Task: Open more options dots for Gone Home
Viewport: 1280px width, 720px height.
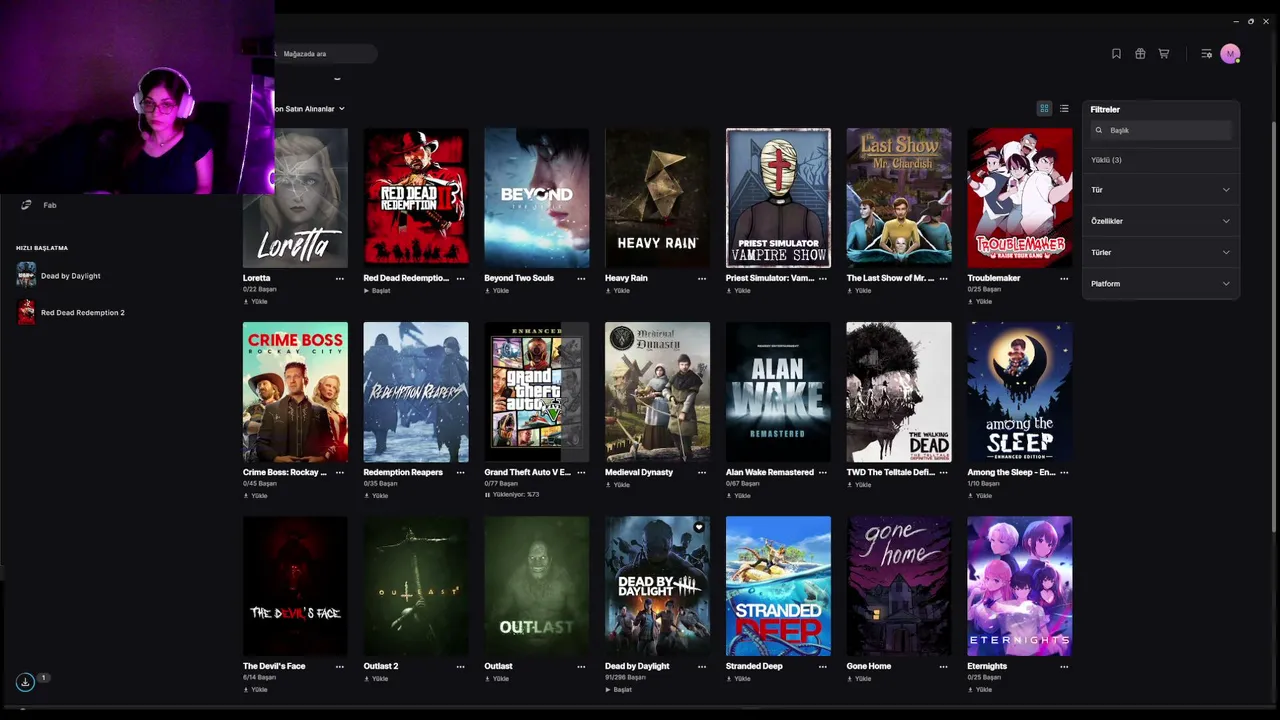Action: (x=943, y=666)
